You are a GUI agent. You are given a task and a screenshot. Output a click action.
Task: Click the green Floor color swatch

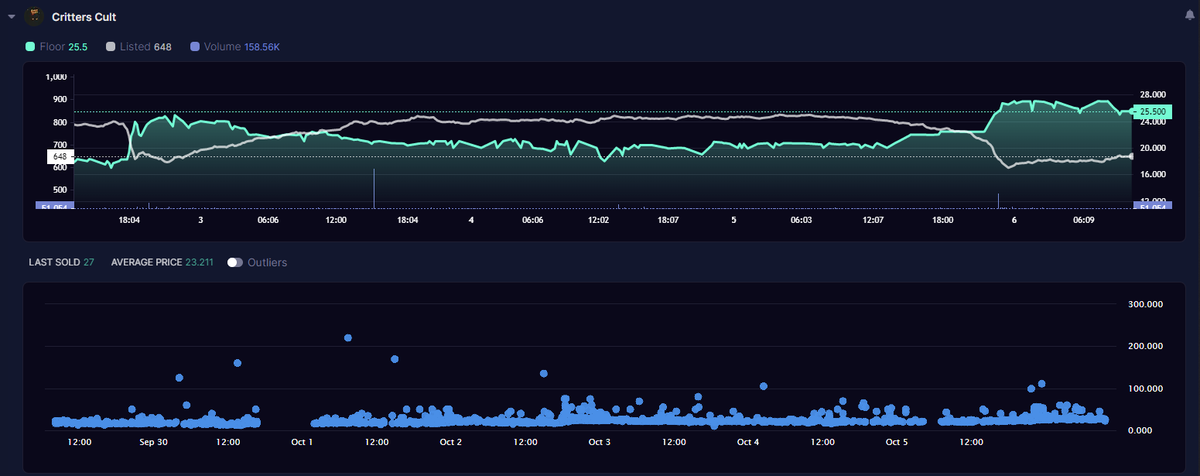tap(31, 46)
